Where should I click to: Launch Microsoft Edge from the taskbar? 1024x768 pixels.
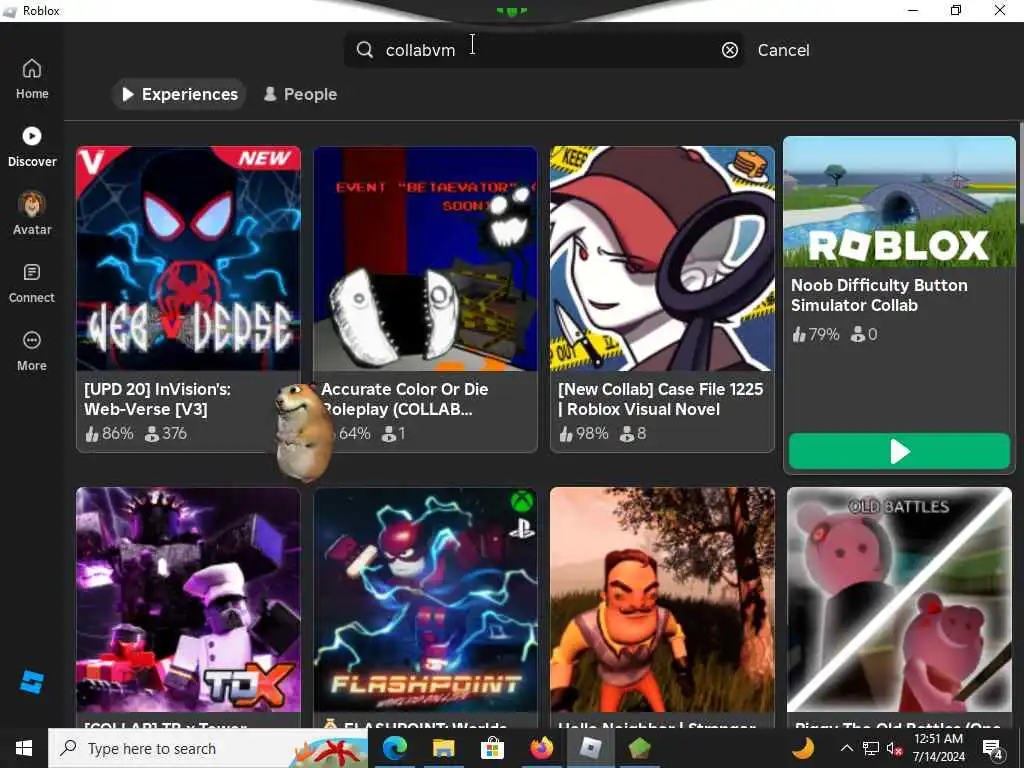click(395, 748)
